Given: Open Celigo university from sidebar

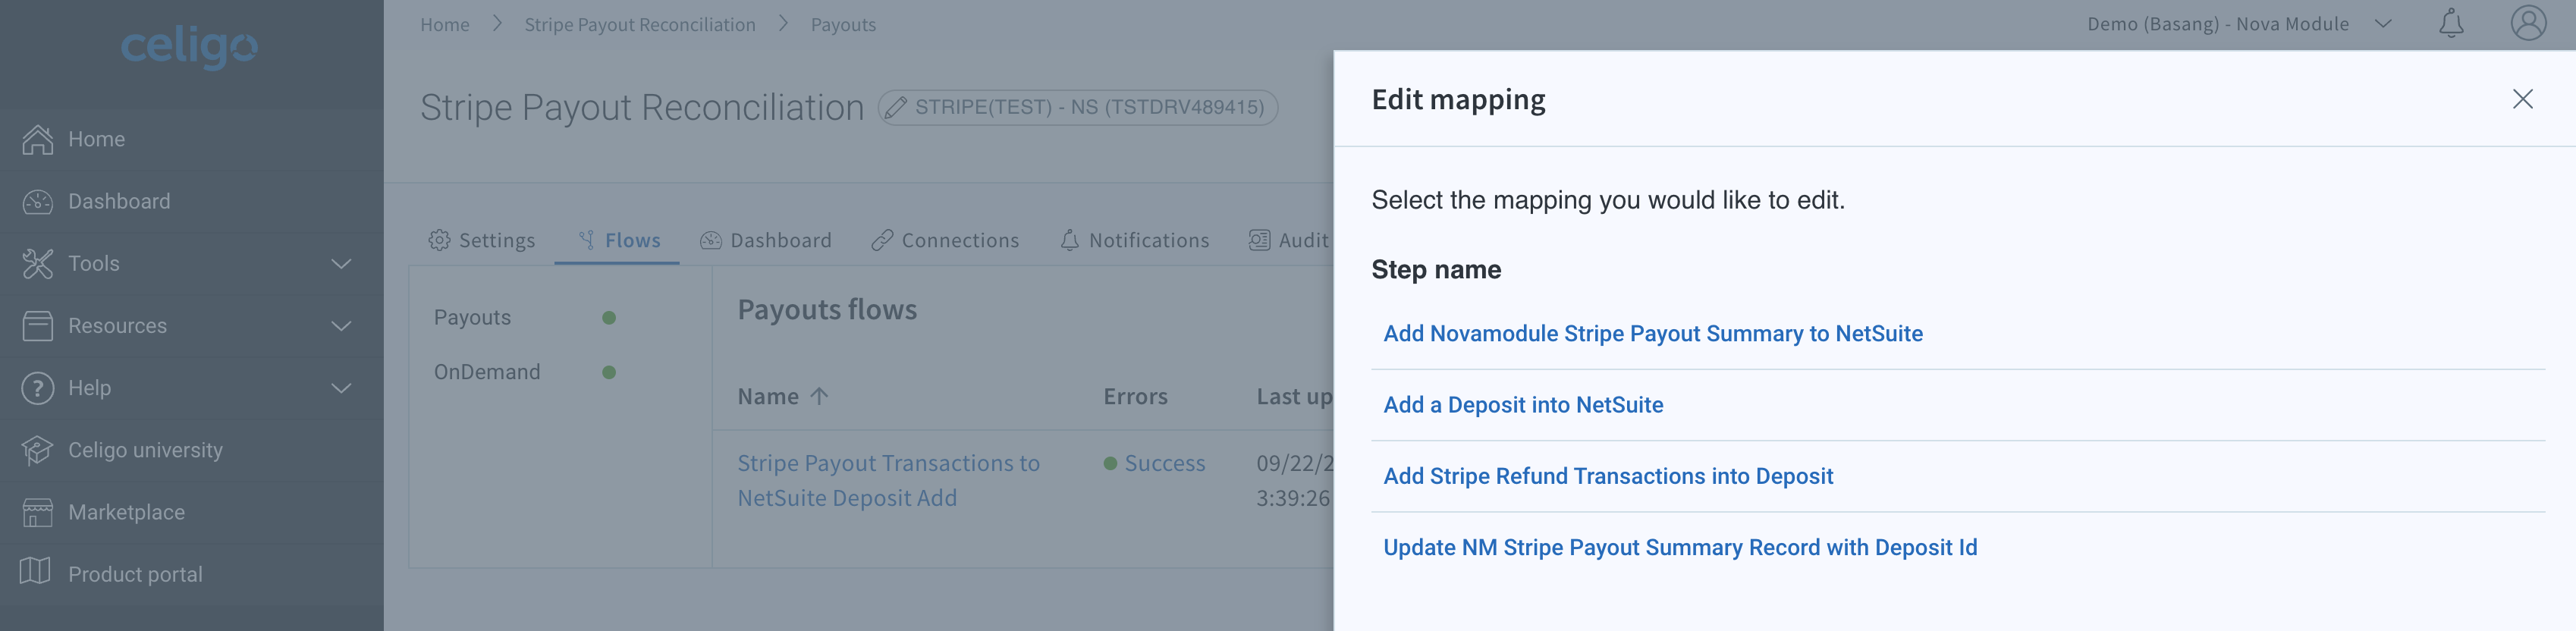Looking at the screenshot, I should coord(192,450).
